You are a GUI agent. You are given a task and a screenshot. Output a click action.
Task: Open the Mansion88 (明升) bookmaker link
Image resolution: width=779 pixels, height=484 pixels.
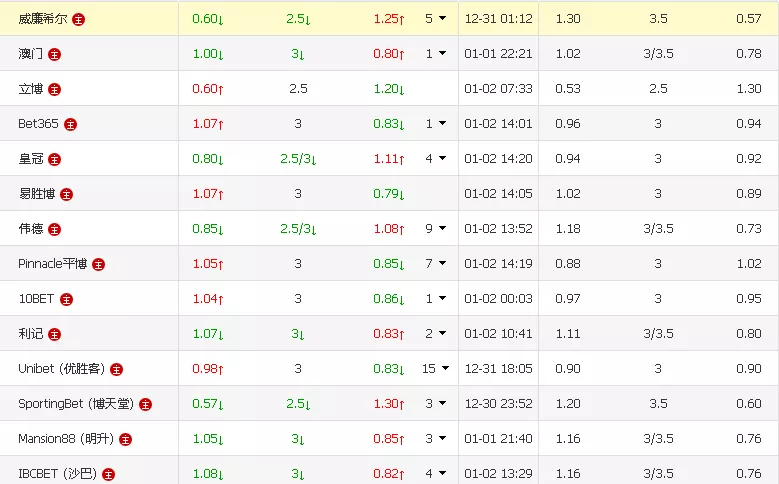[66, 439]
